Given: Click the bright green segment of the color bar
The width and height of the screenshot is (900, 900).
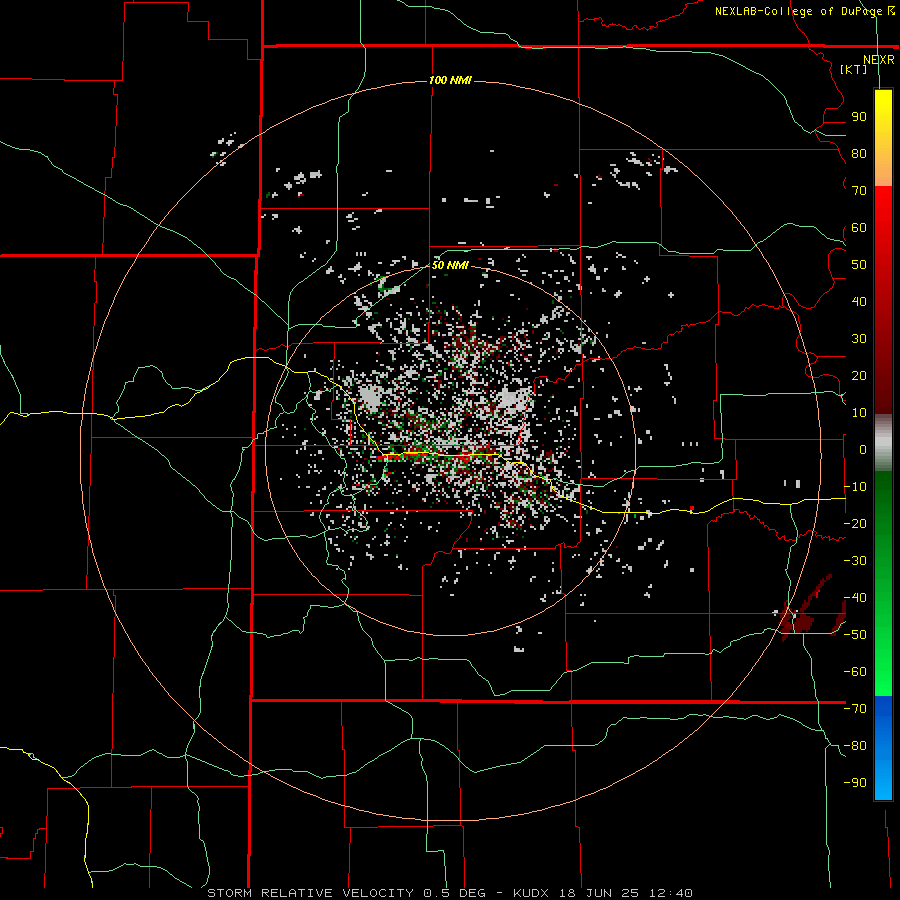Looking at the screenshot, I should (883, 660).
